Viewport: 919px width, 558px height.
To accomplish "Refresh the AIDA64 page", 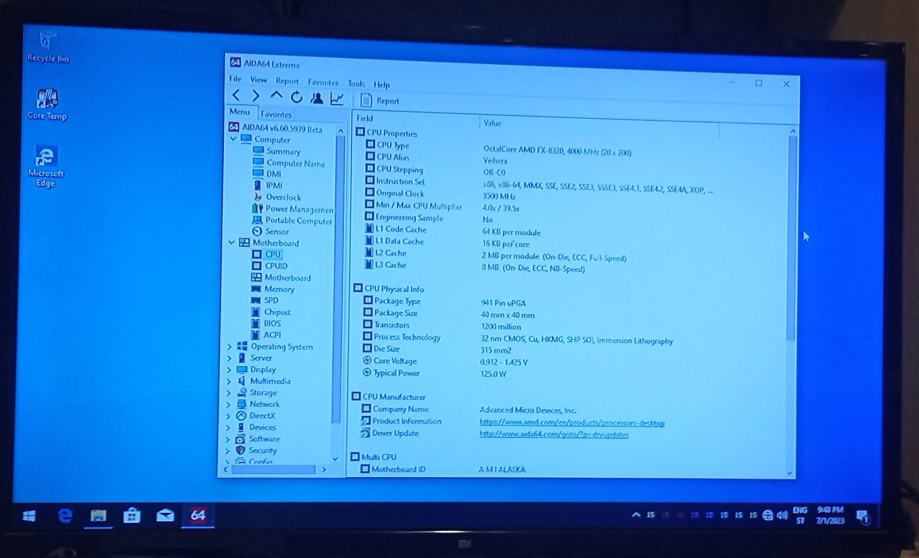I will click(297, 97).
